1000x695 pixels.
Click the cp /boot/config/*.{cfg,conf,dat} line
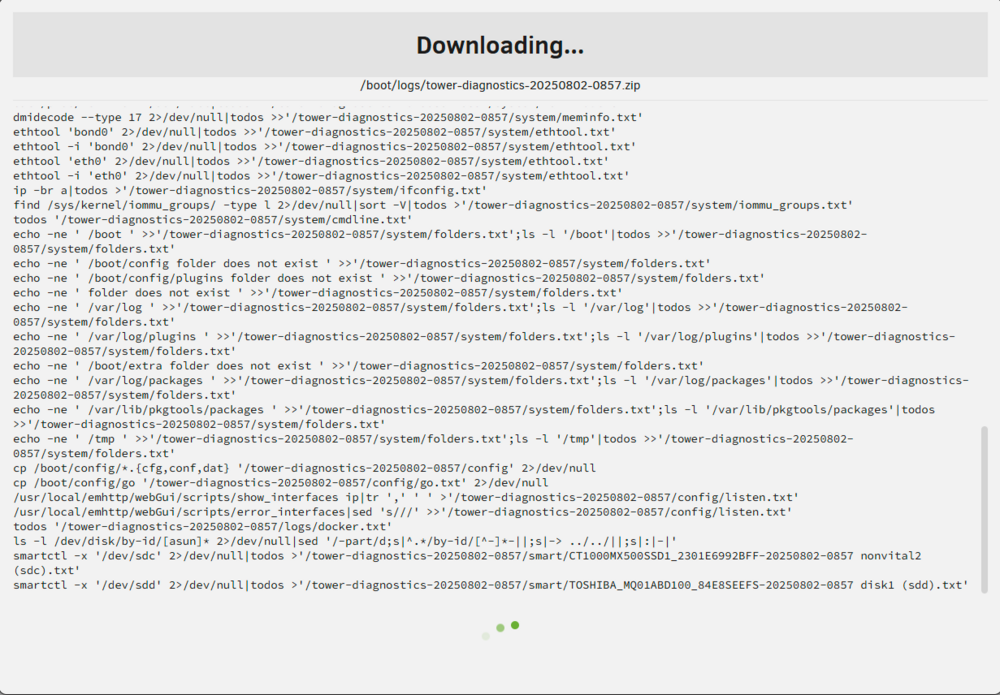[x=304, y=469]
